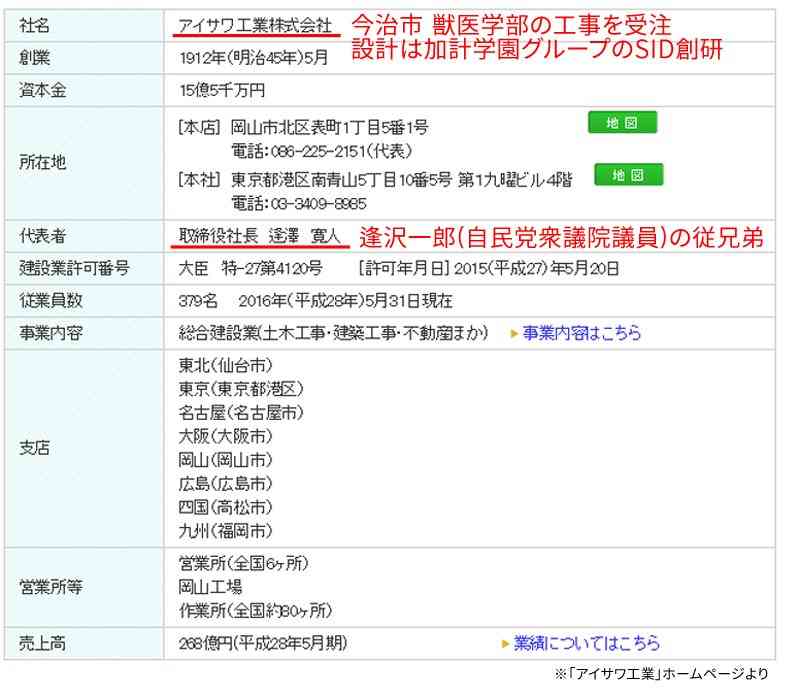Click the 売上高 row label
This screenshot has width=800, height=692.
42,643
